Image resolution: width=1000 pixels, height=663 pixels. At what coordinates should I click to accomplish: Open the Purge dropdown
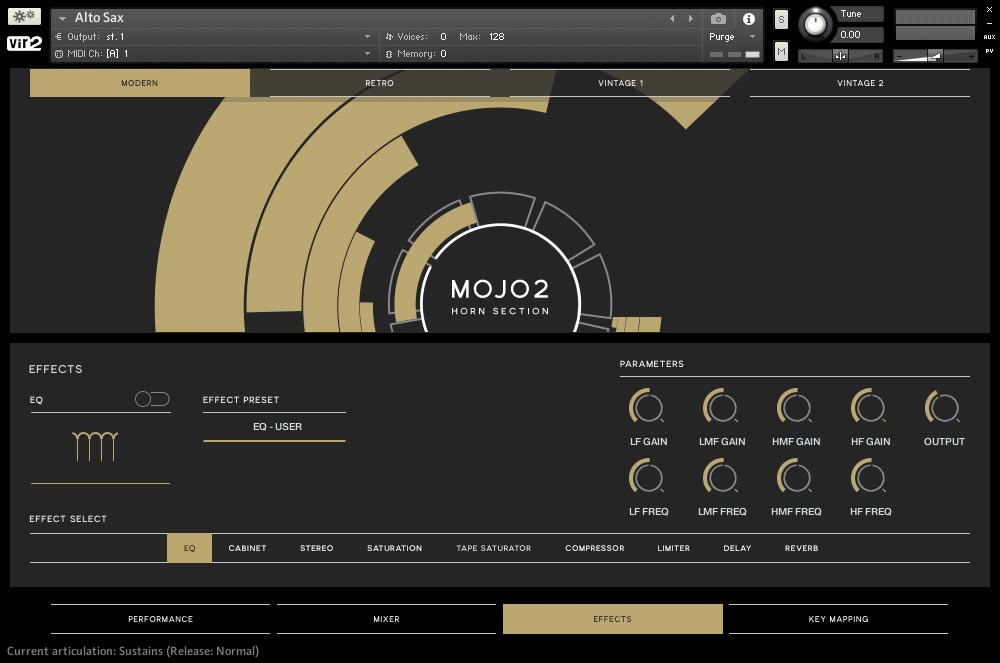[727, 36]
